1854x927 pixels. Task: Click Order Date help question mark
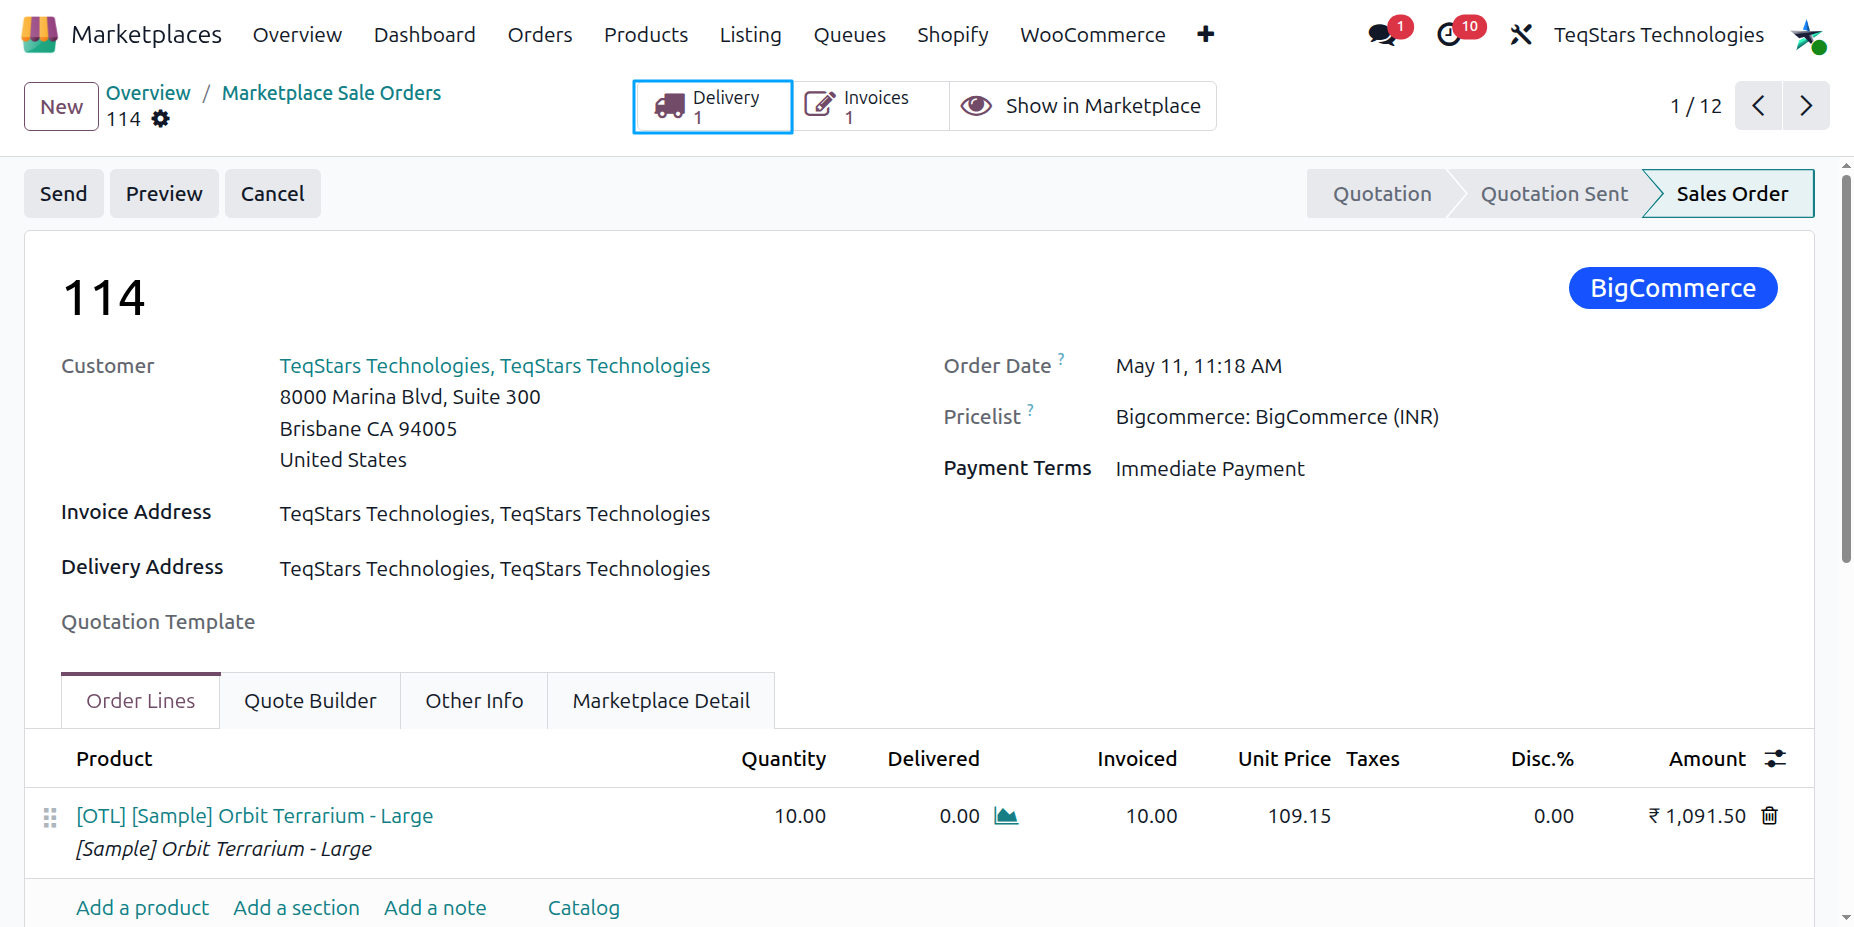1061,358
